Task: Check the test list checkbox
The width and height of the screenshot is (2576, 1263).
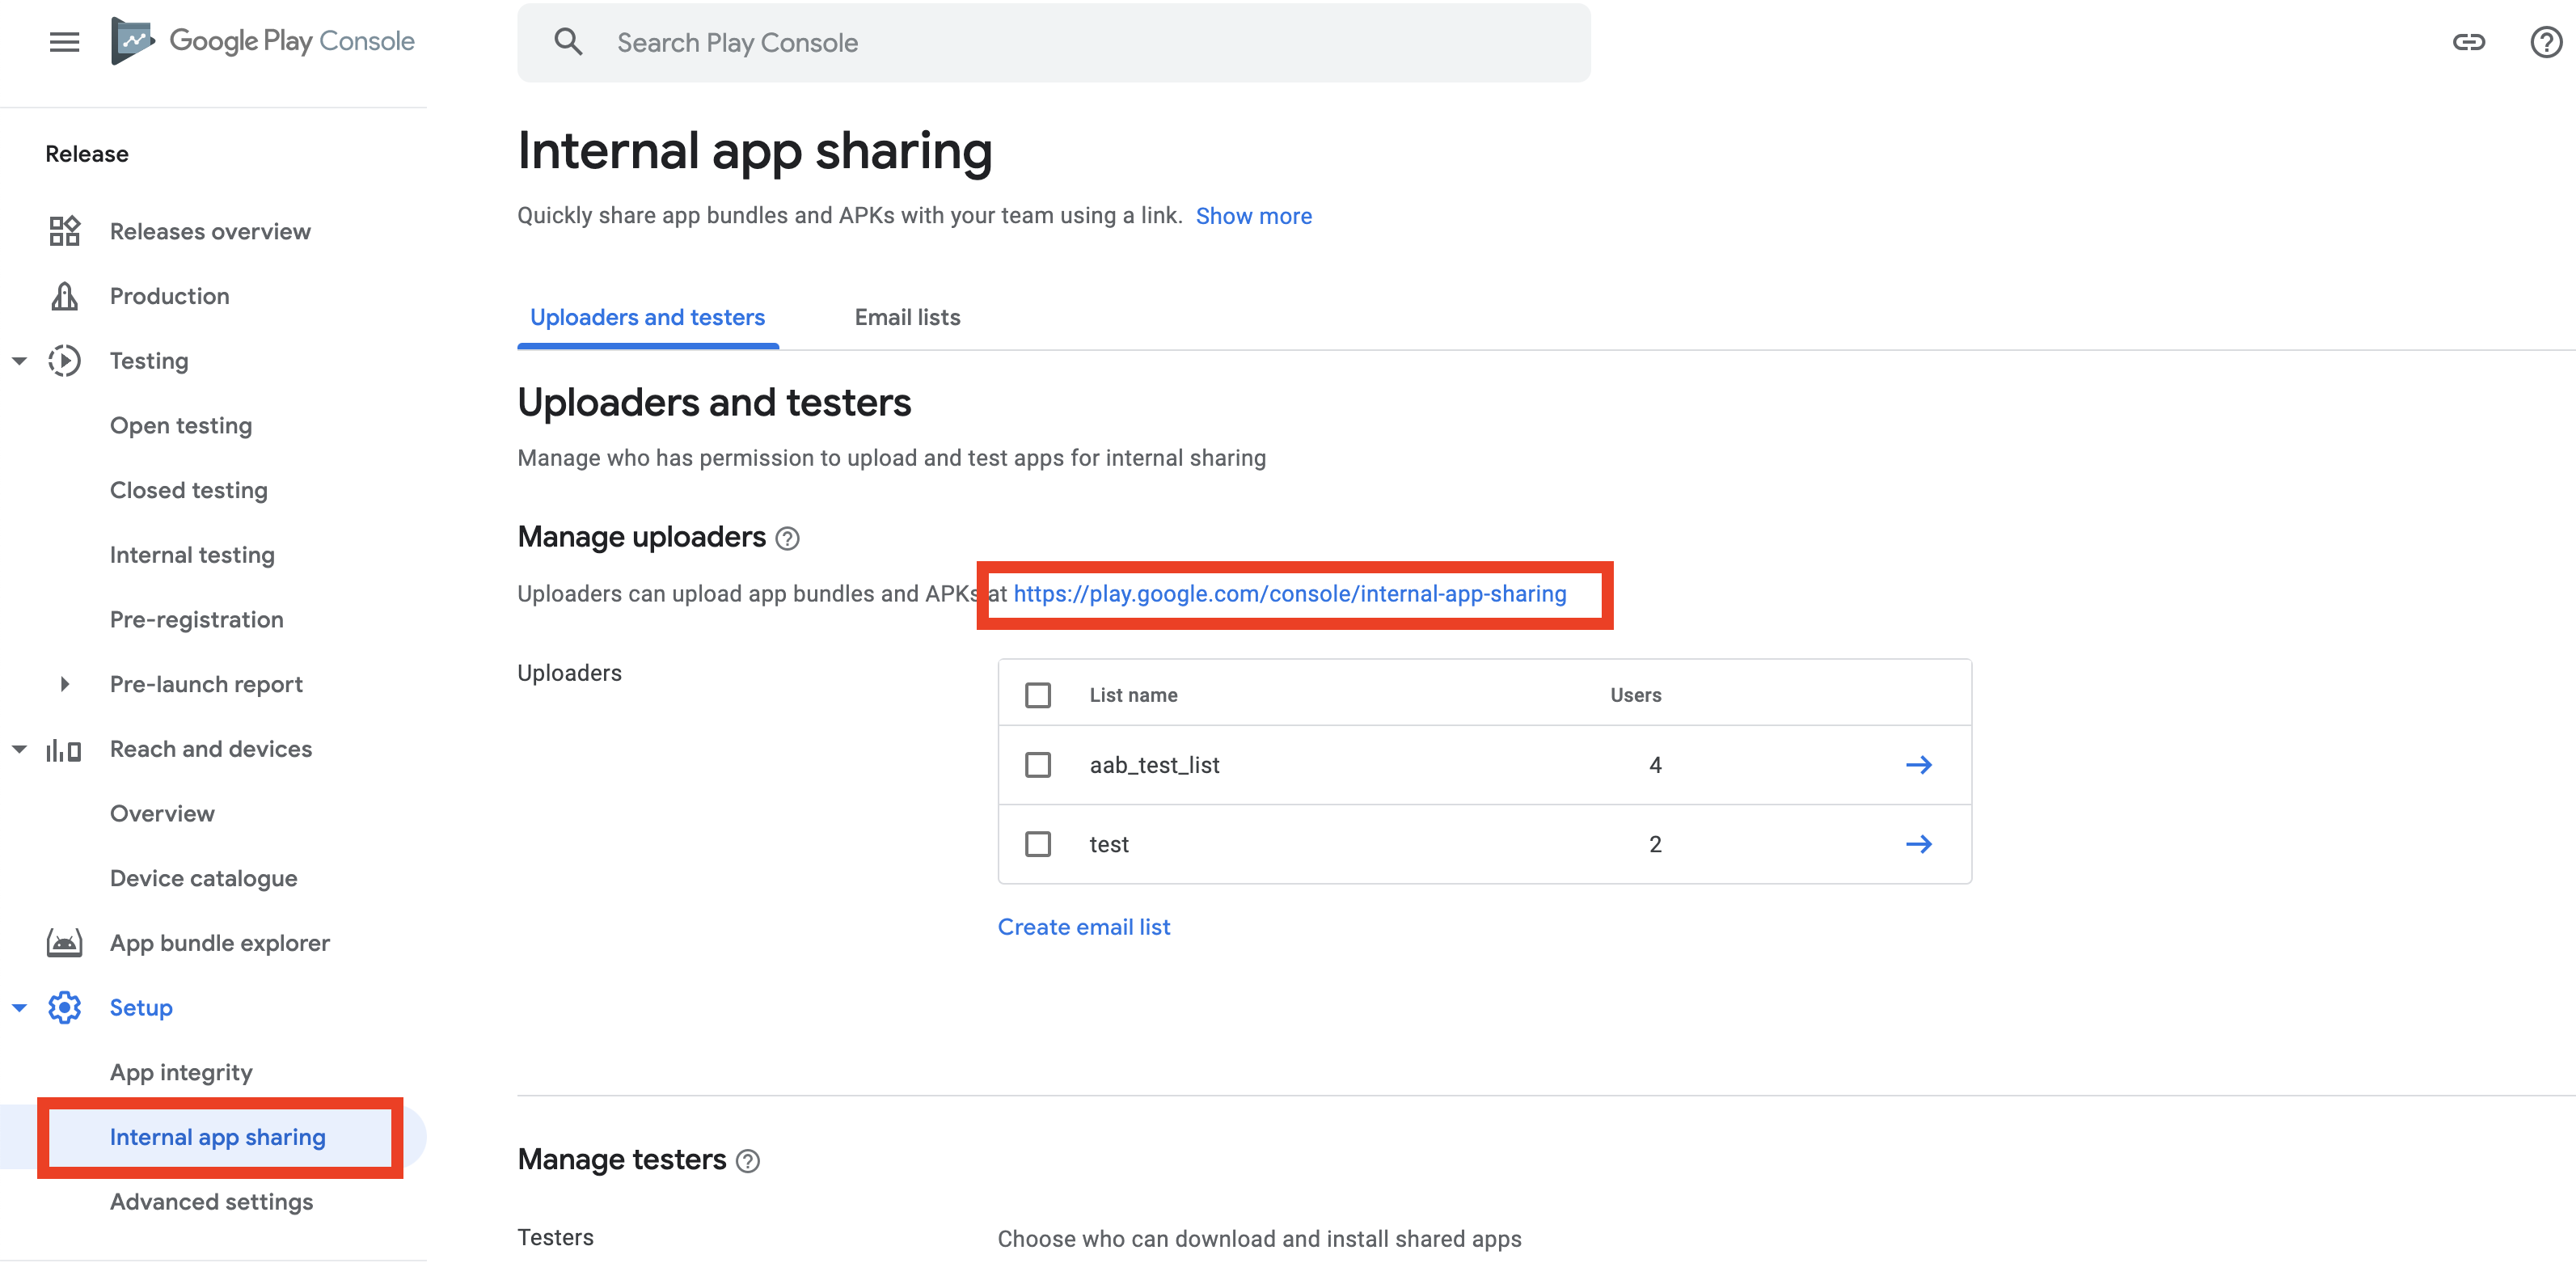Action: (x=1038, y=844)
